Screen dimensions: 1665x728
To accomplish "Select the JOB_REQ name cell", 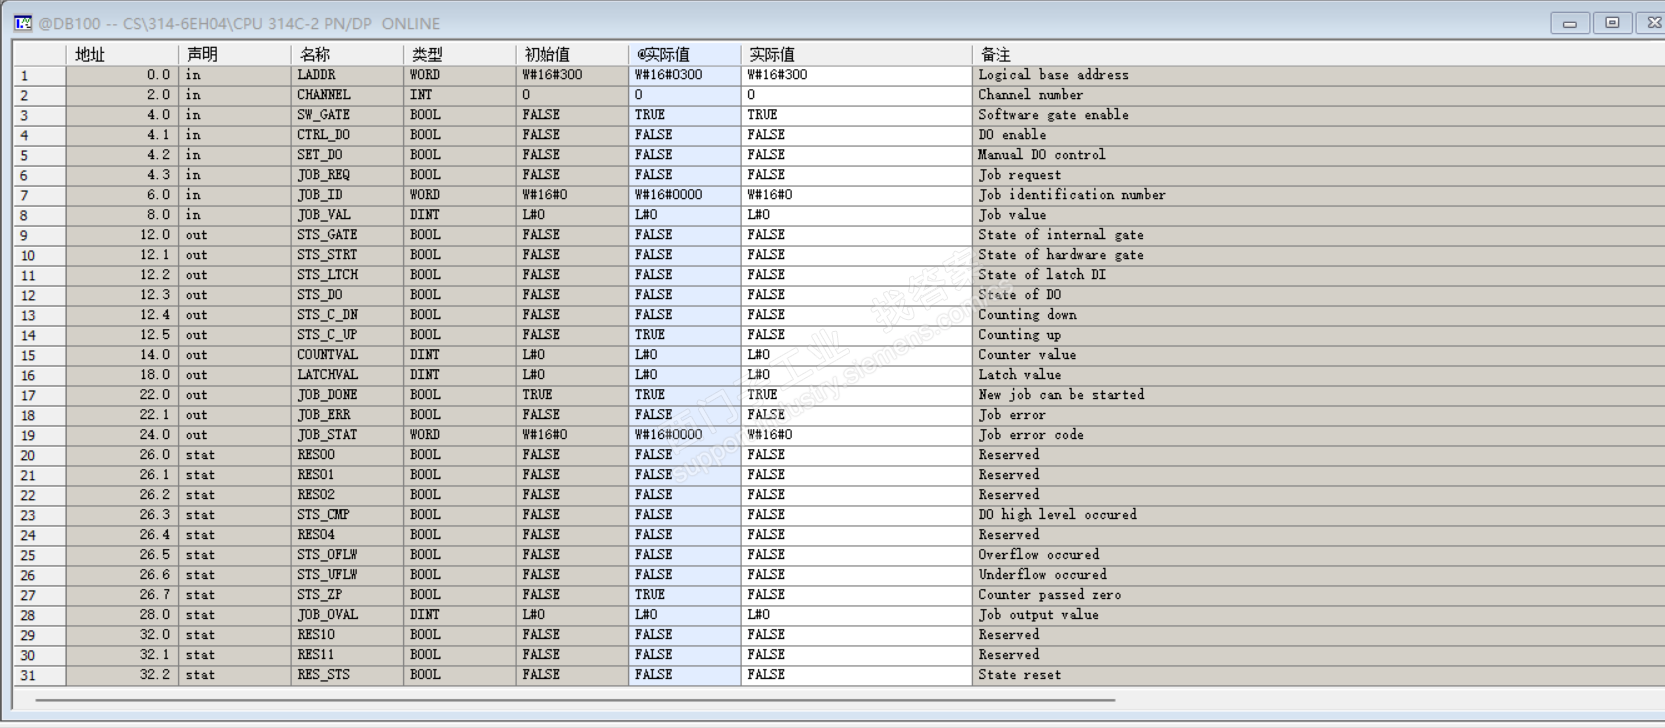I will (x=347, y=175).
